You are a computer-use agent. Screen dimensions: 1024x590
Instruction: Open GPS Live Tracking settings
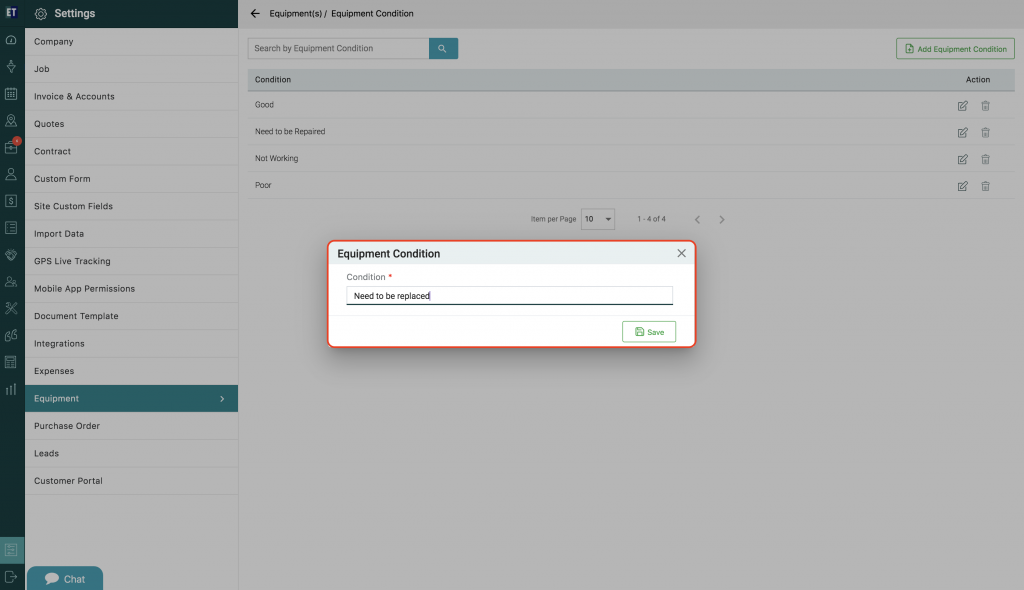(x=131, y=261)
